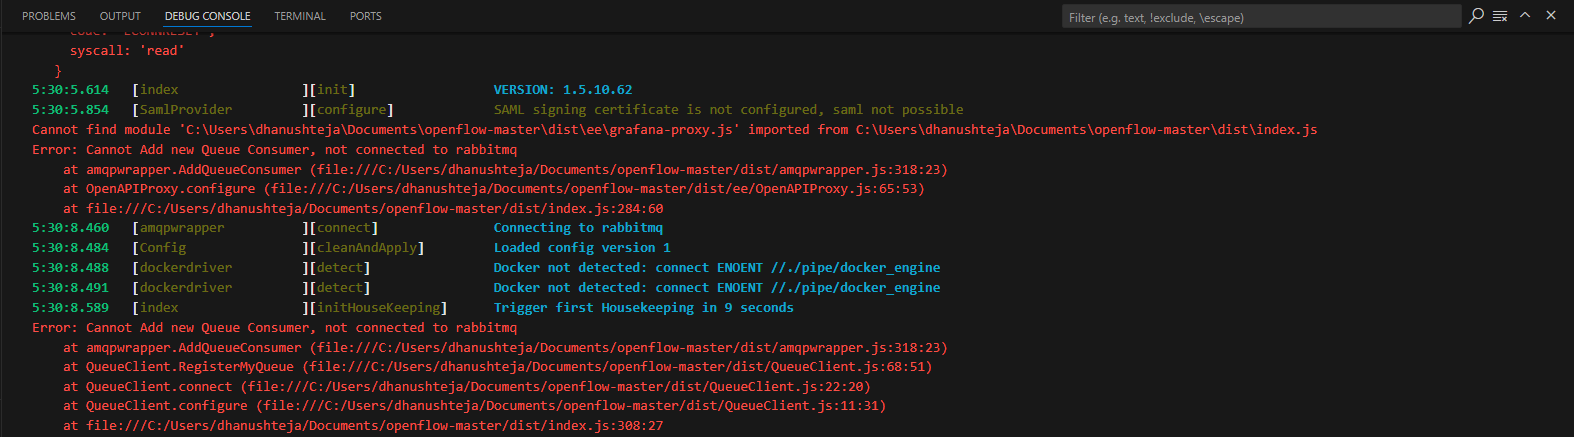Viewport: 1574px width, 437px height.
Task: Open the index.js:284:60 stack trace link
Action: tap(375, 208)
